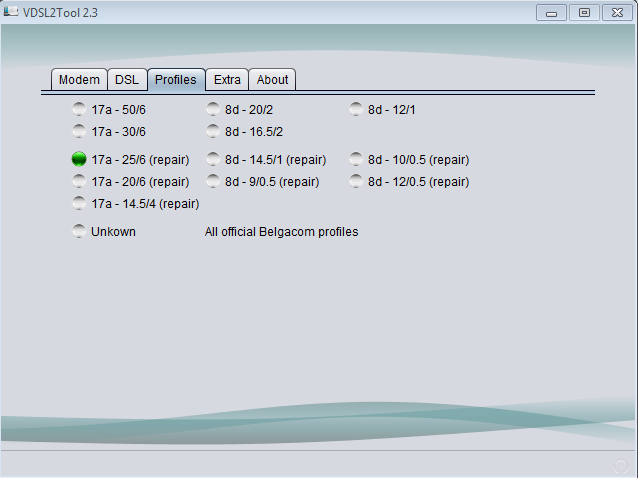Click the status icon in bottom-right corner
The width and height of the screenshot is (638, 478).
click(620, 465)
